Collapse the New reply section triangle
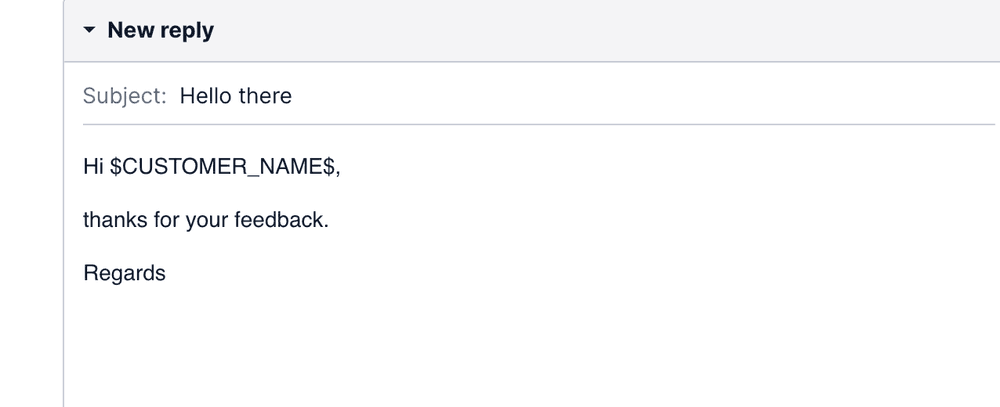 point(89,31)
